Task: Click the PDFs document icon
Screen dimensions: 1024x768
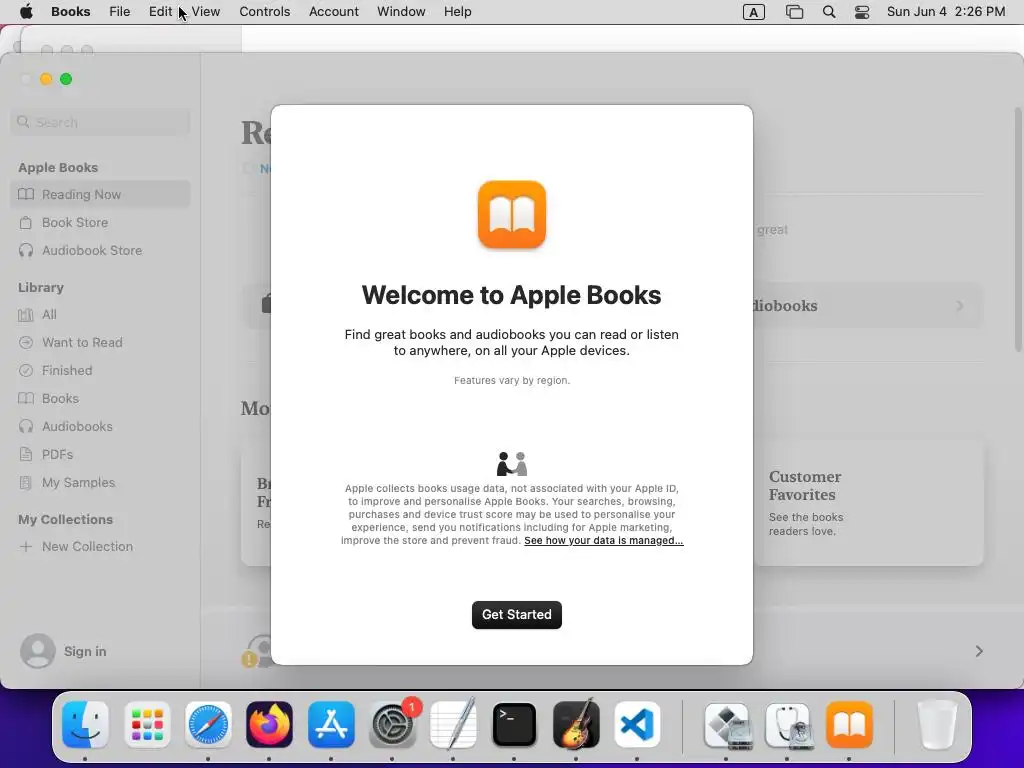Action: click(25, 455)
